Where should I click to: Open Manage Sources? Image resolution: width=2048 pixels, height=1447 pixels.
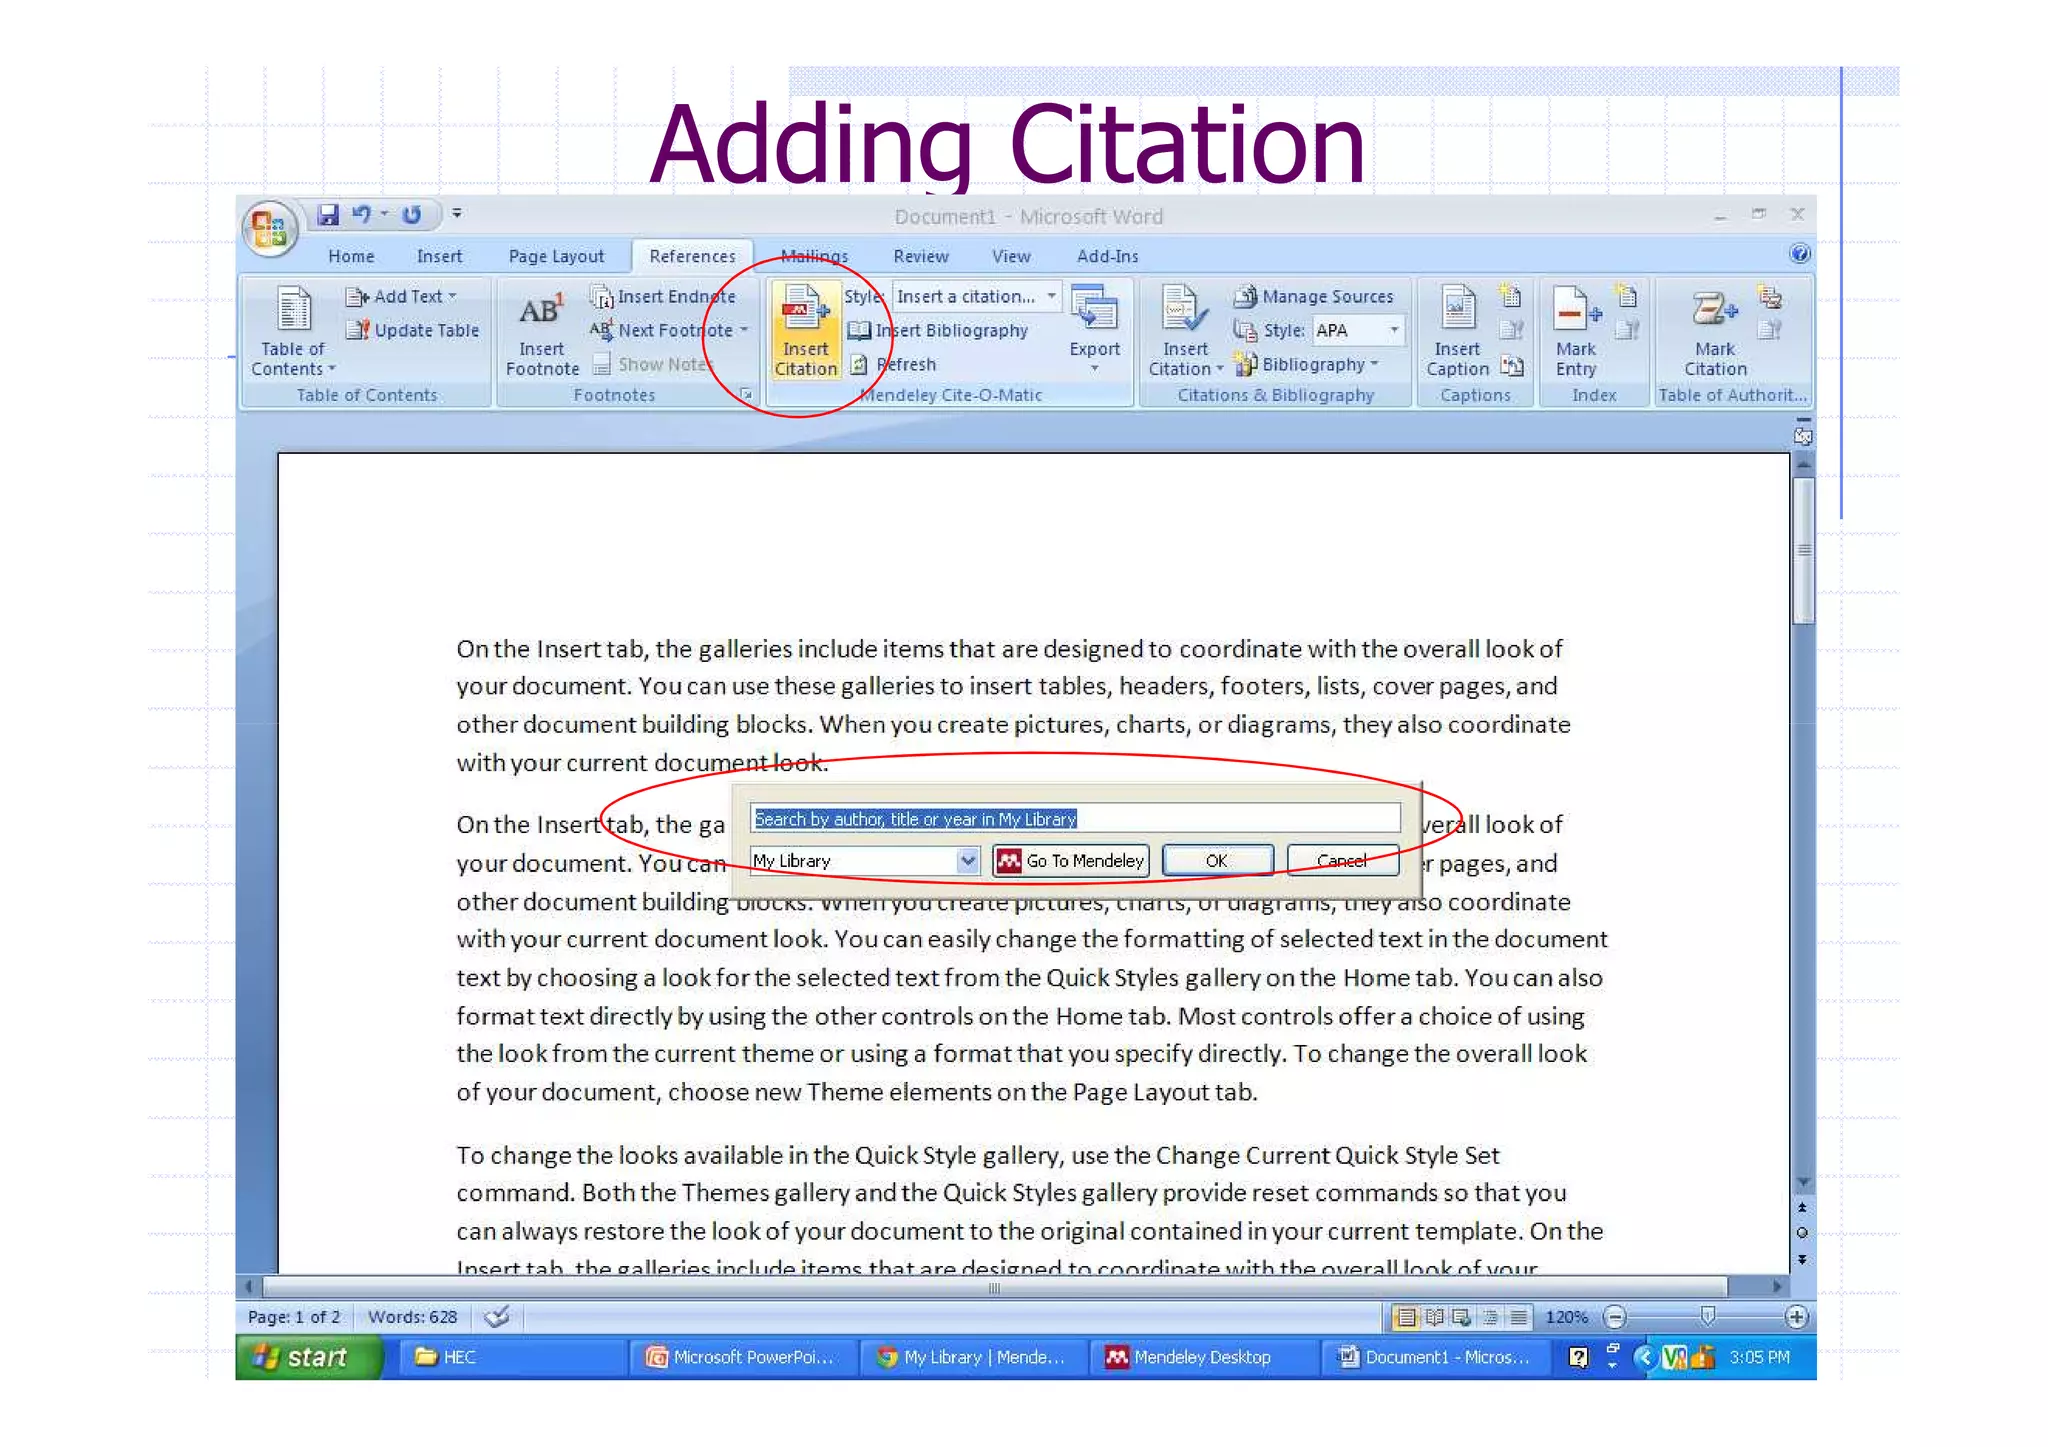[x=1314, y=296]
